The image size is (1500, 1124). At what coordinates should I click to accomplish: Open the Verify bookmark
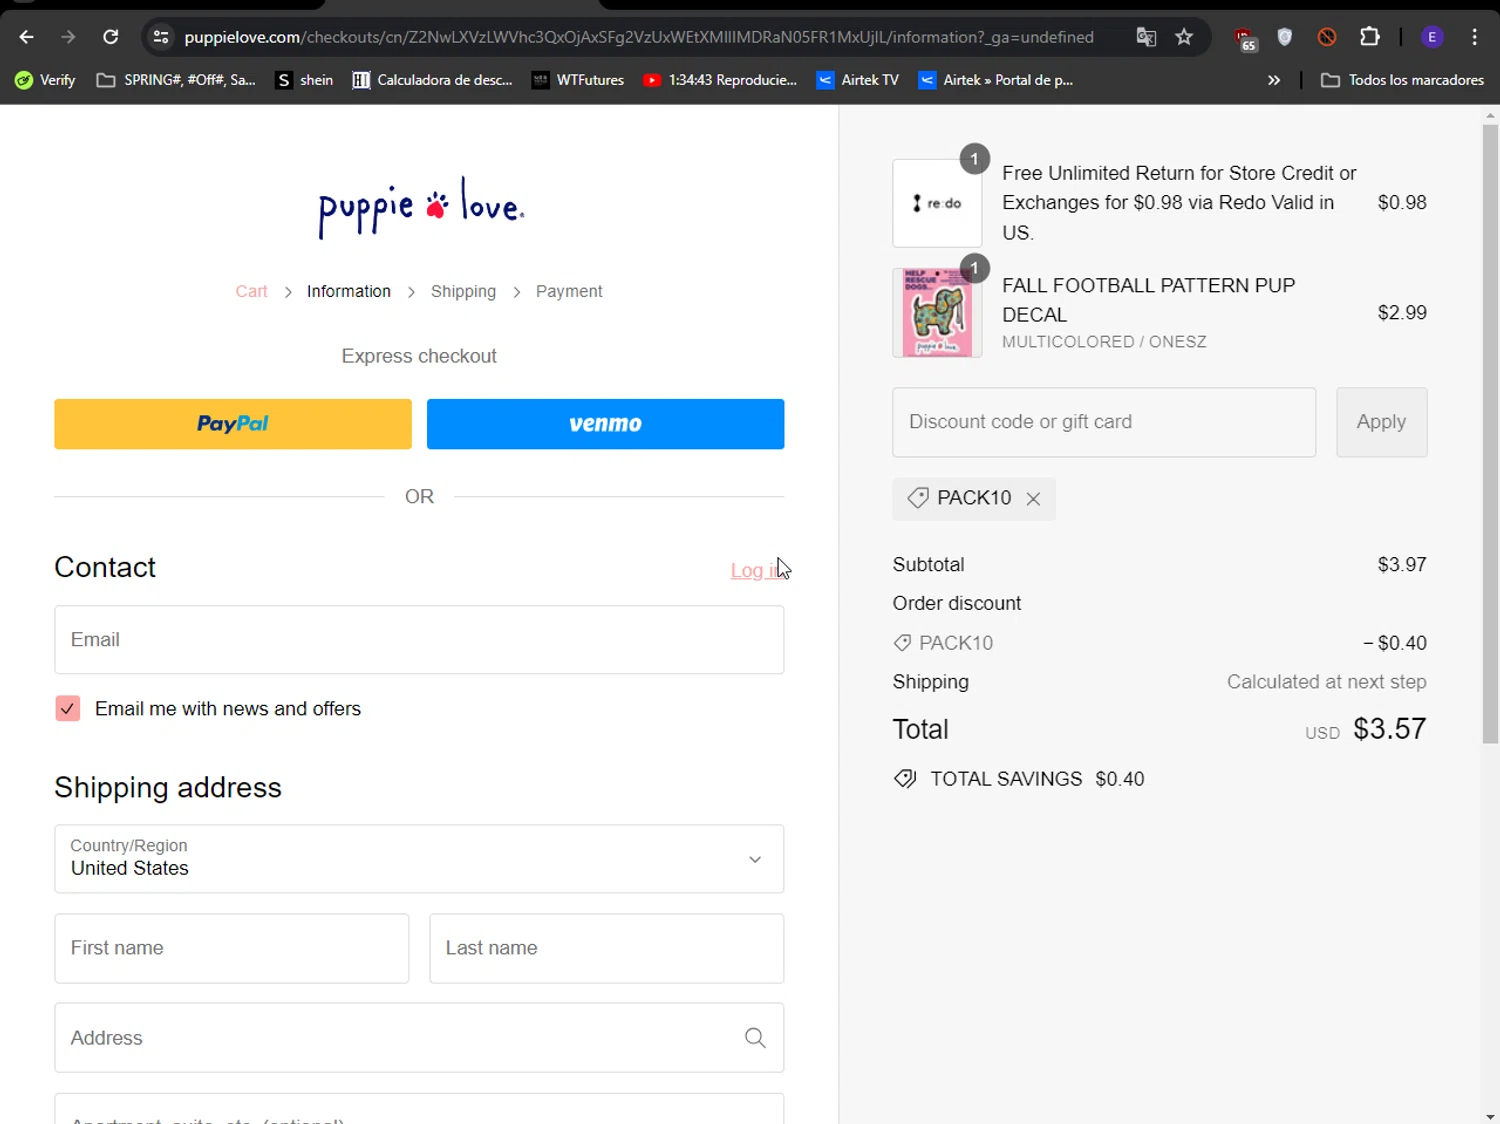(45, 80)
